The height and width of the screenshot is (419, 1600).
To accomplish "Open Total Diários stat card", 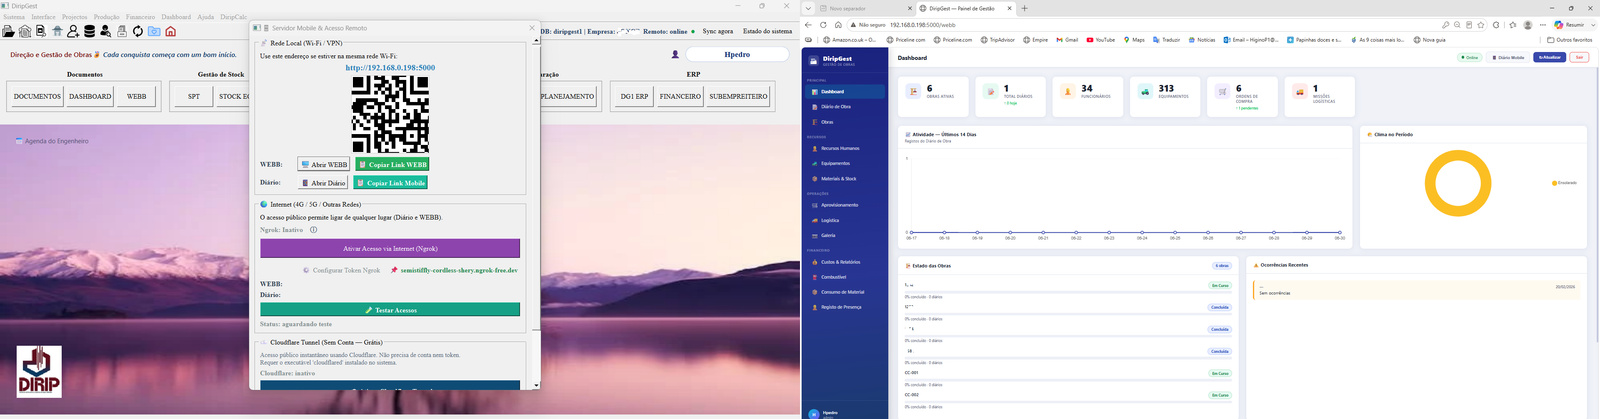I will coord(1010,97).
